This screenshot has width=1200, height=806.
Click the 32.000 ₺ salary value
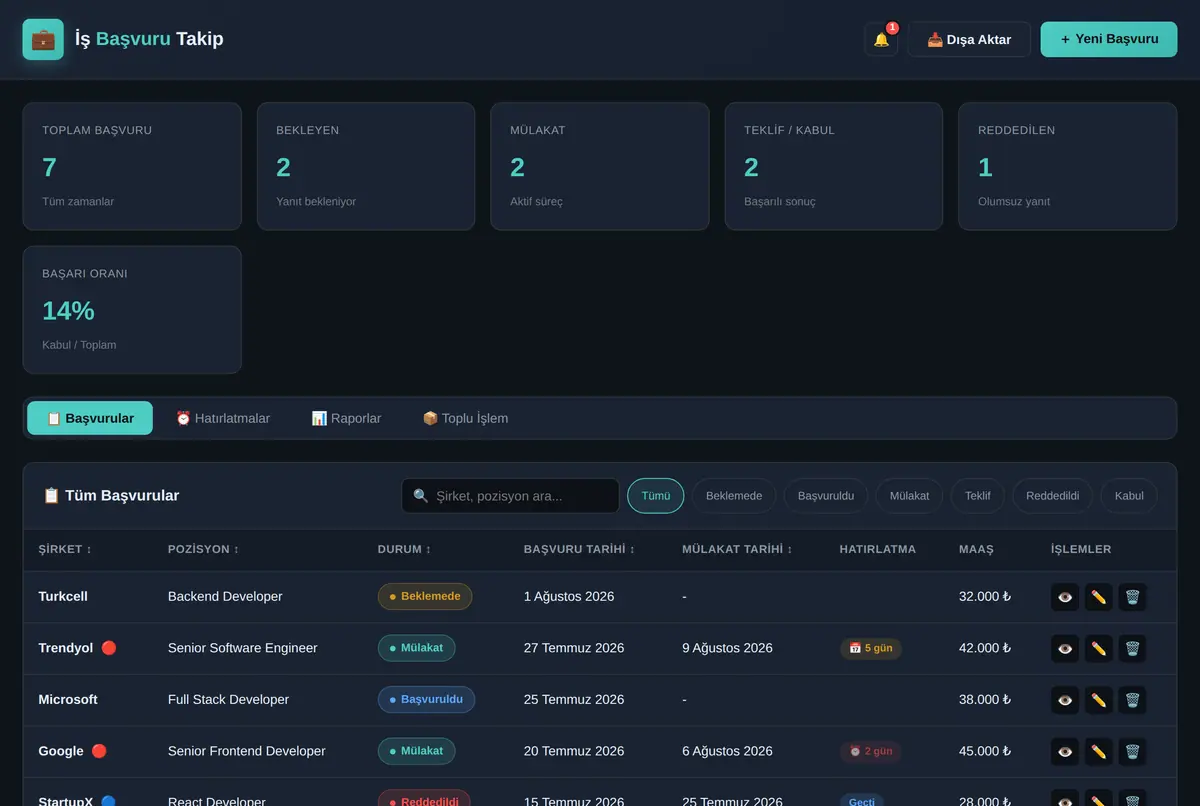985,597
